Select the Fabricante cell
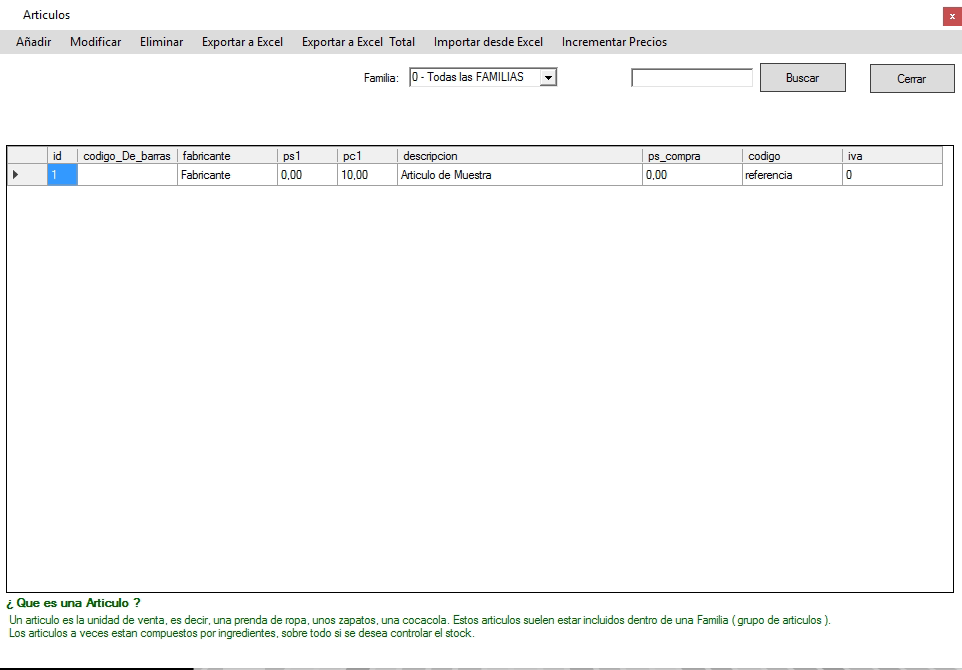Screen dimensions: 962x670 pos(228,175)
